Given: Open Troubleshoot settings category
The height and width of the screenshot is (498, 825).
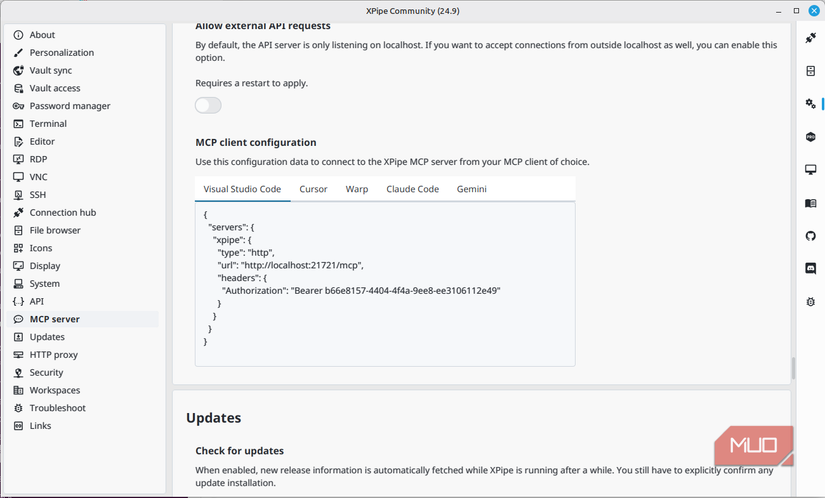Looking at the screenshot, I should coord(83,408).
